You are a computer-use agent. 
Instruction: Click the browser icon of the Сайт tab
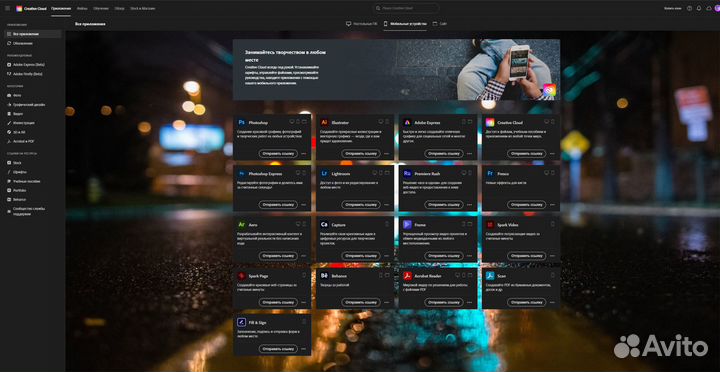435,23
